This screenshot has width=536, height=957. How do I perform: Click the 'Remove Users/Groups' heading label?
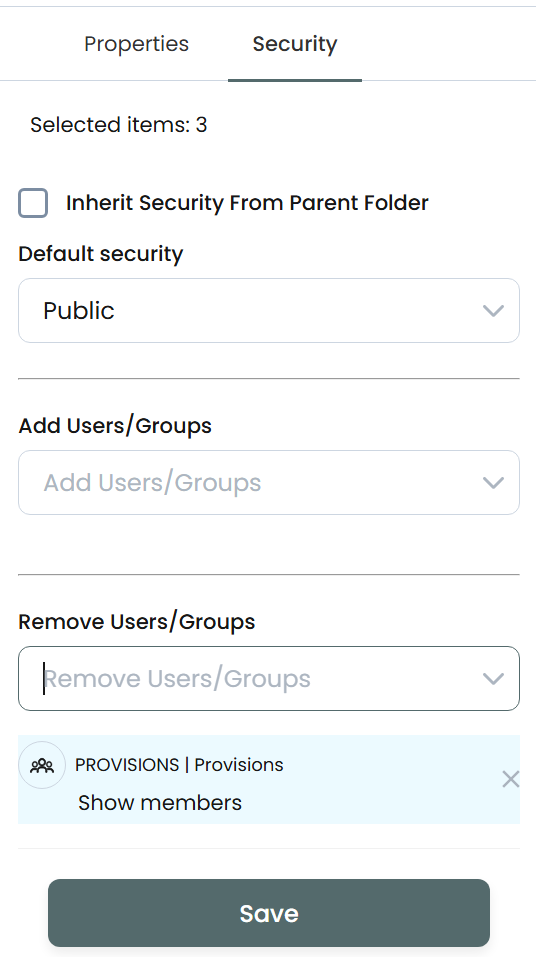(x=137, y=622)
